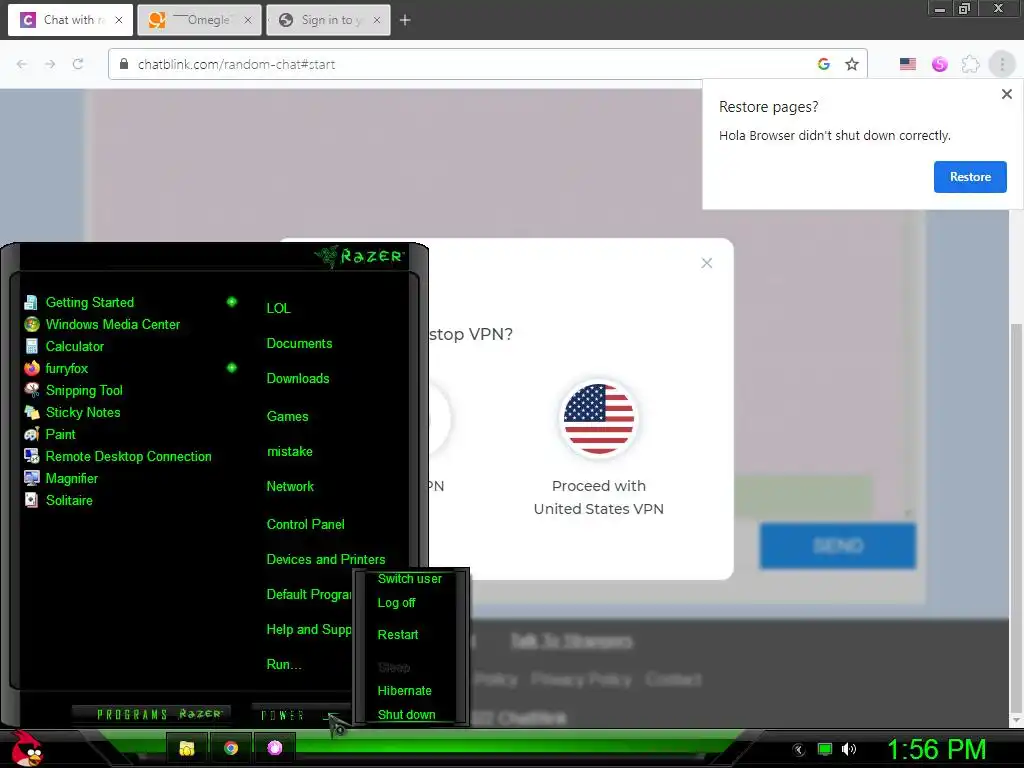Go forward in browser history
Image resolution: width=1024 pixels, height=768 pixels.
point(50,64)
